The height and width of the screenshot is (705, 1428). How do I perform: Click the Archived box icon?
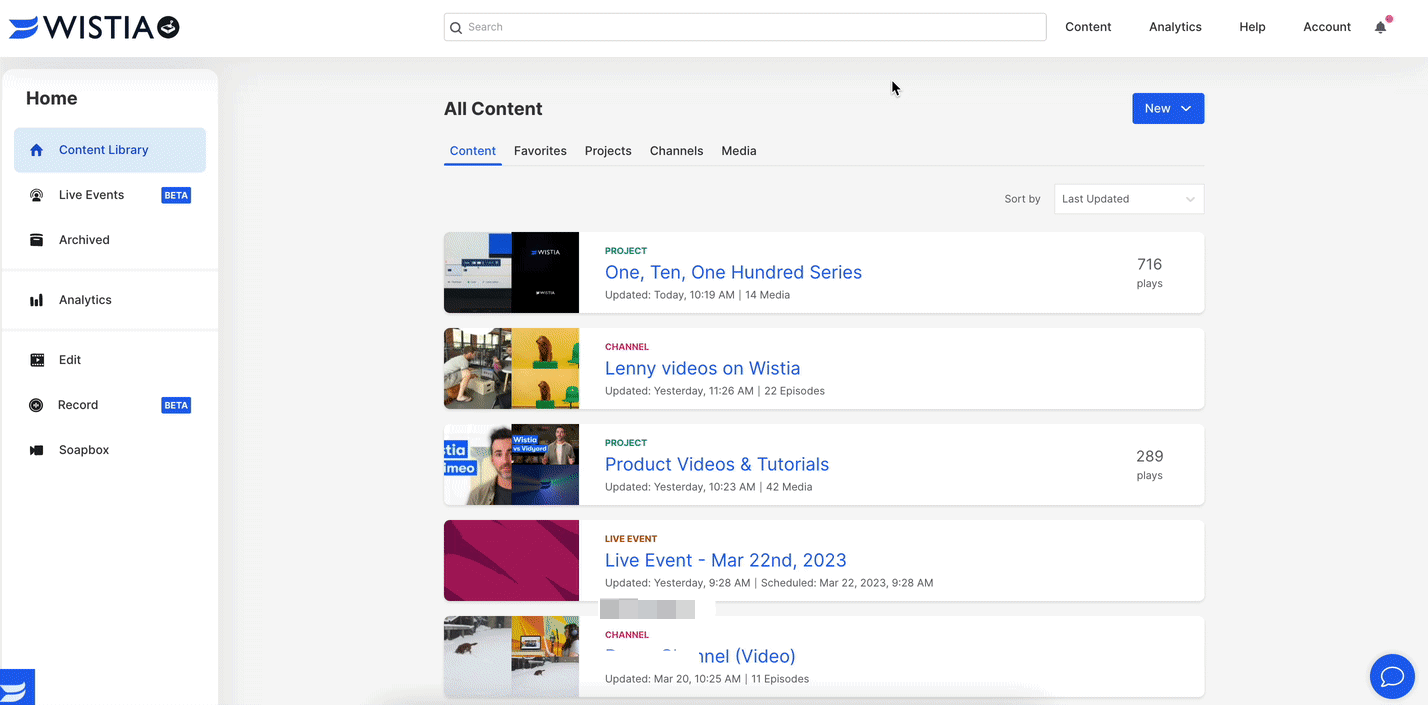pos(37,240)
